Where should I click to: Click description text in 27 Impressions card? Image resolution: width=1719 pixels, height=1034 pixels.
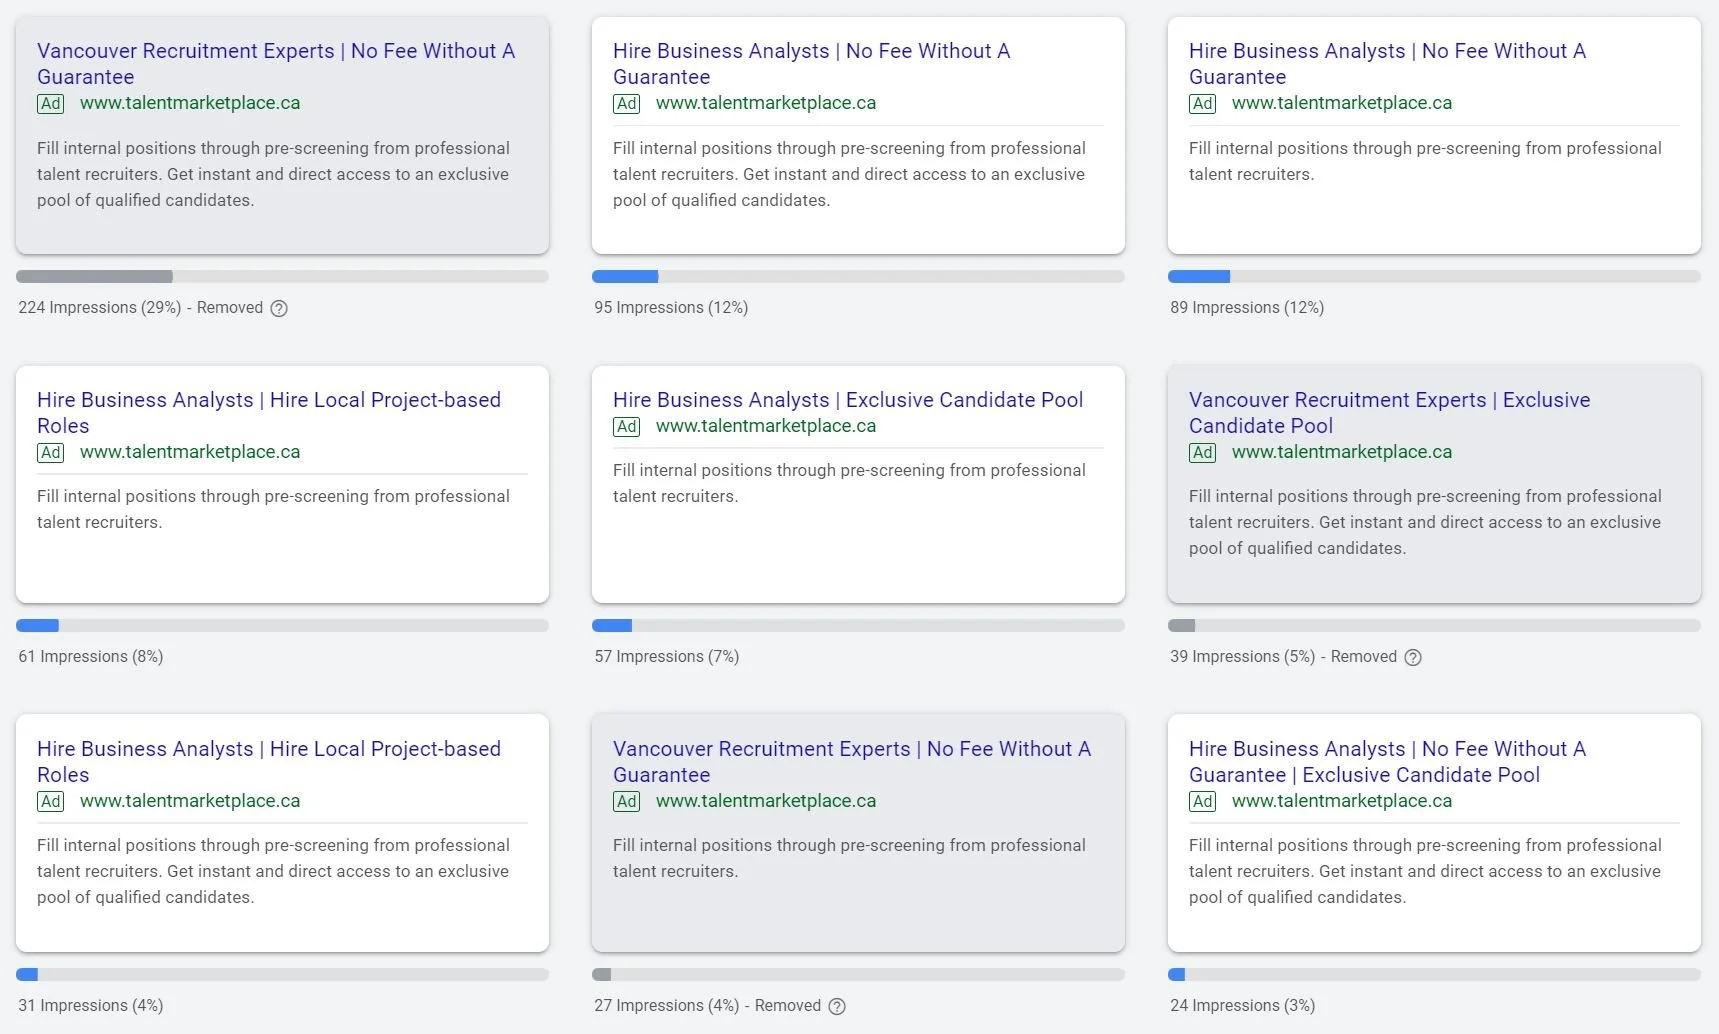click(849, 858)
